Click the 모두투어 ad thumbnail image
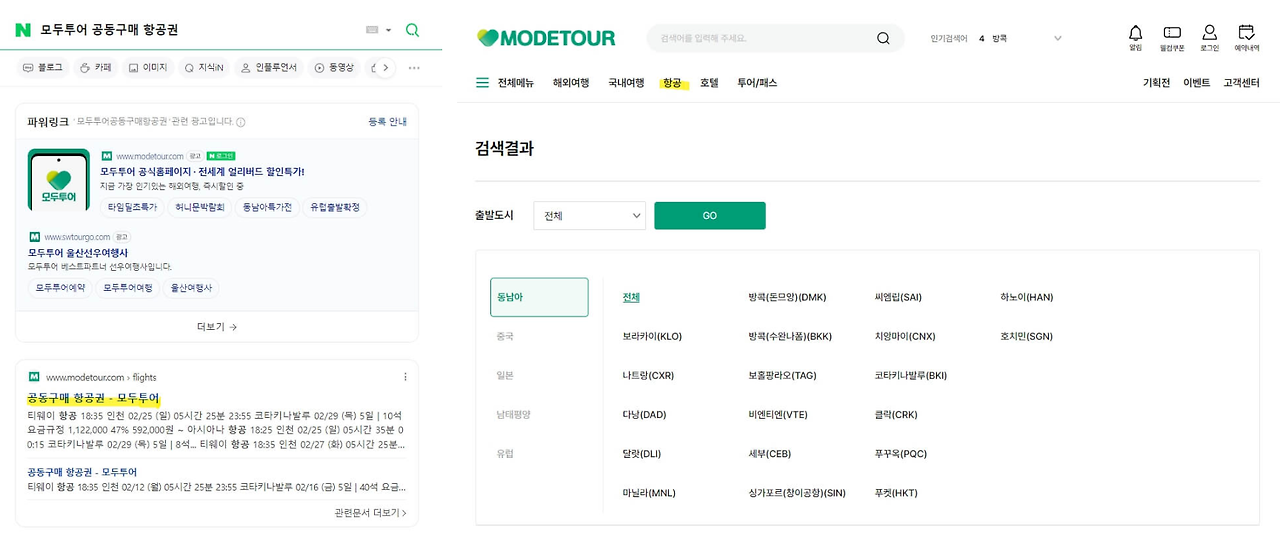The width and height of the screenshot is (1280, 540). click(59, 180)
